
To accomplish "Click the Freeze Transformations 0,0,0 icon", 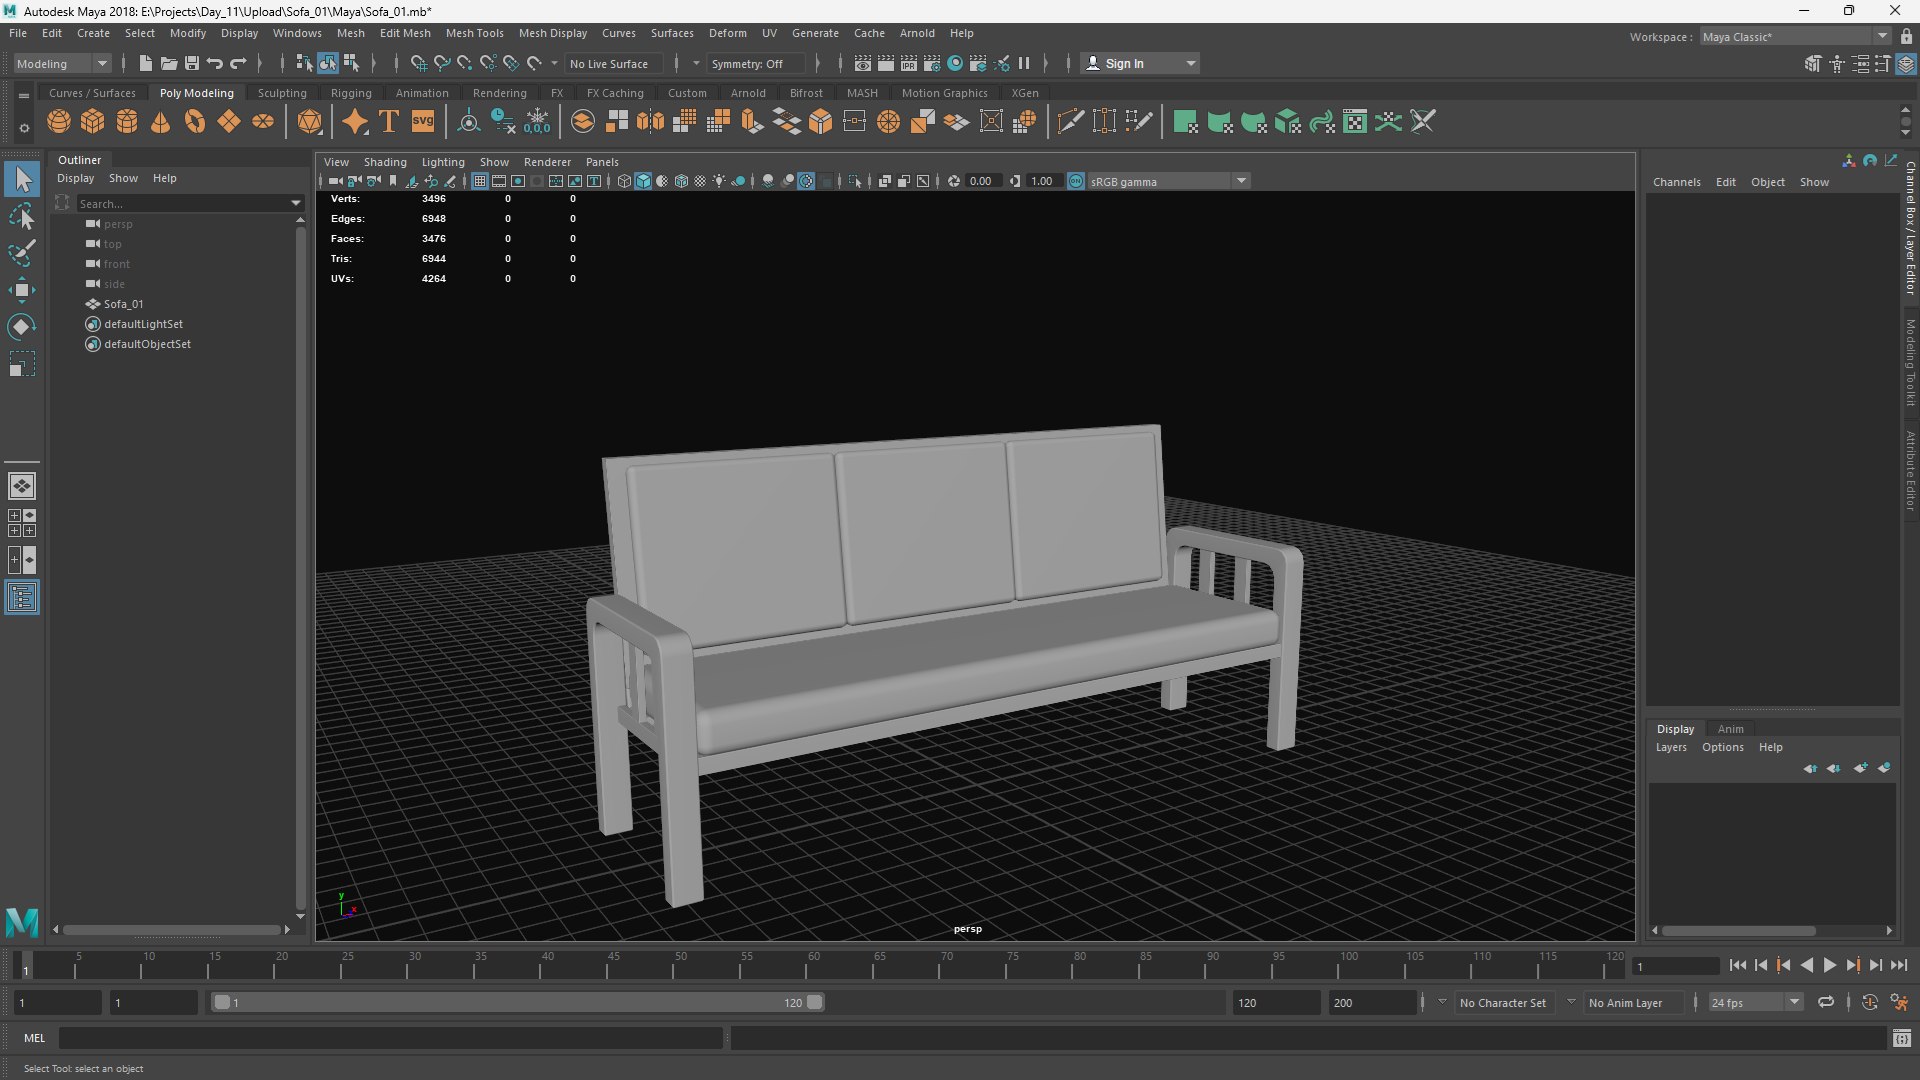I will click(x=537, y=122).
